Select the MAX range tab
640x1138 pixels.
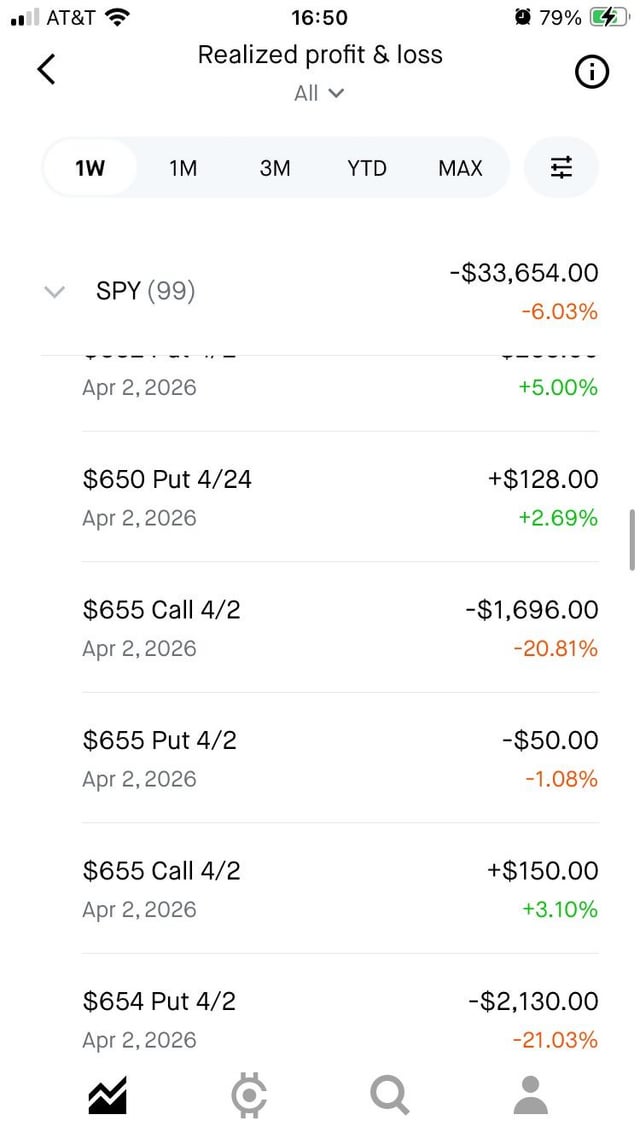pos(460,168)
